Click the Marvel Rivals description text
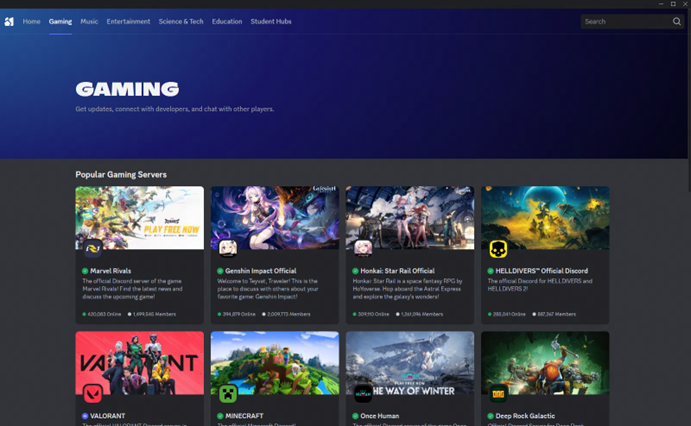 click(x=132, y=289)
